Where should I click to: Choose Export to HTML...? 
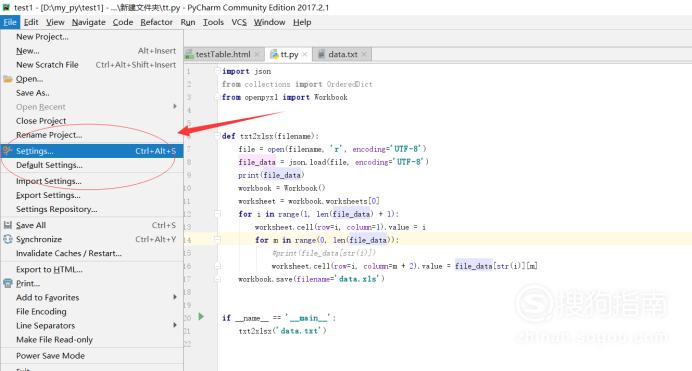[x=92, y=269]
